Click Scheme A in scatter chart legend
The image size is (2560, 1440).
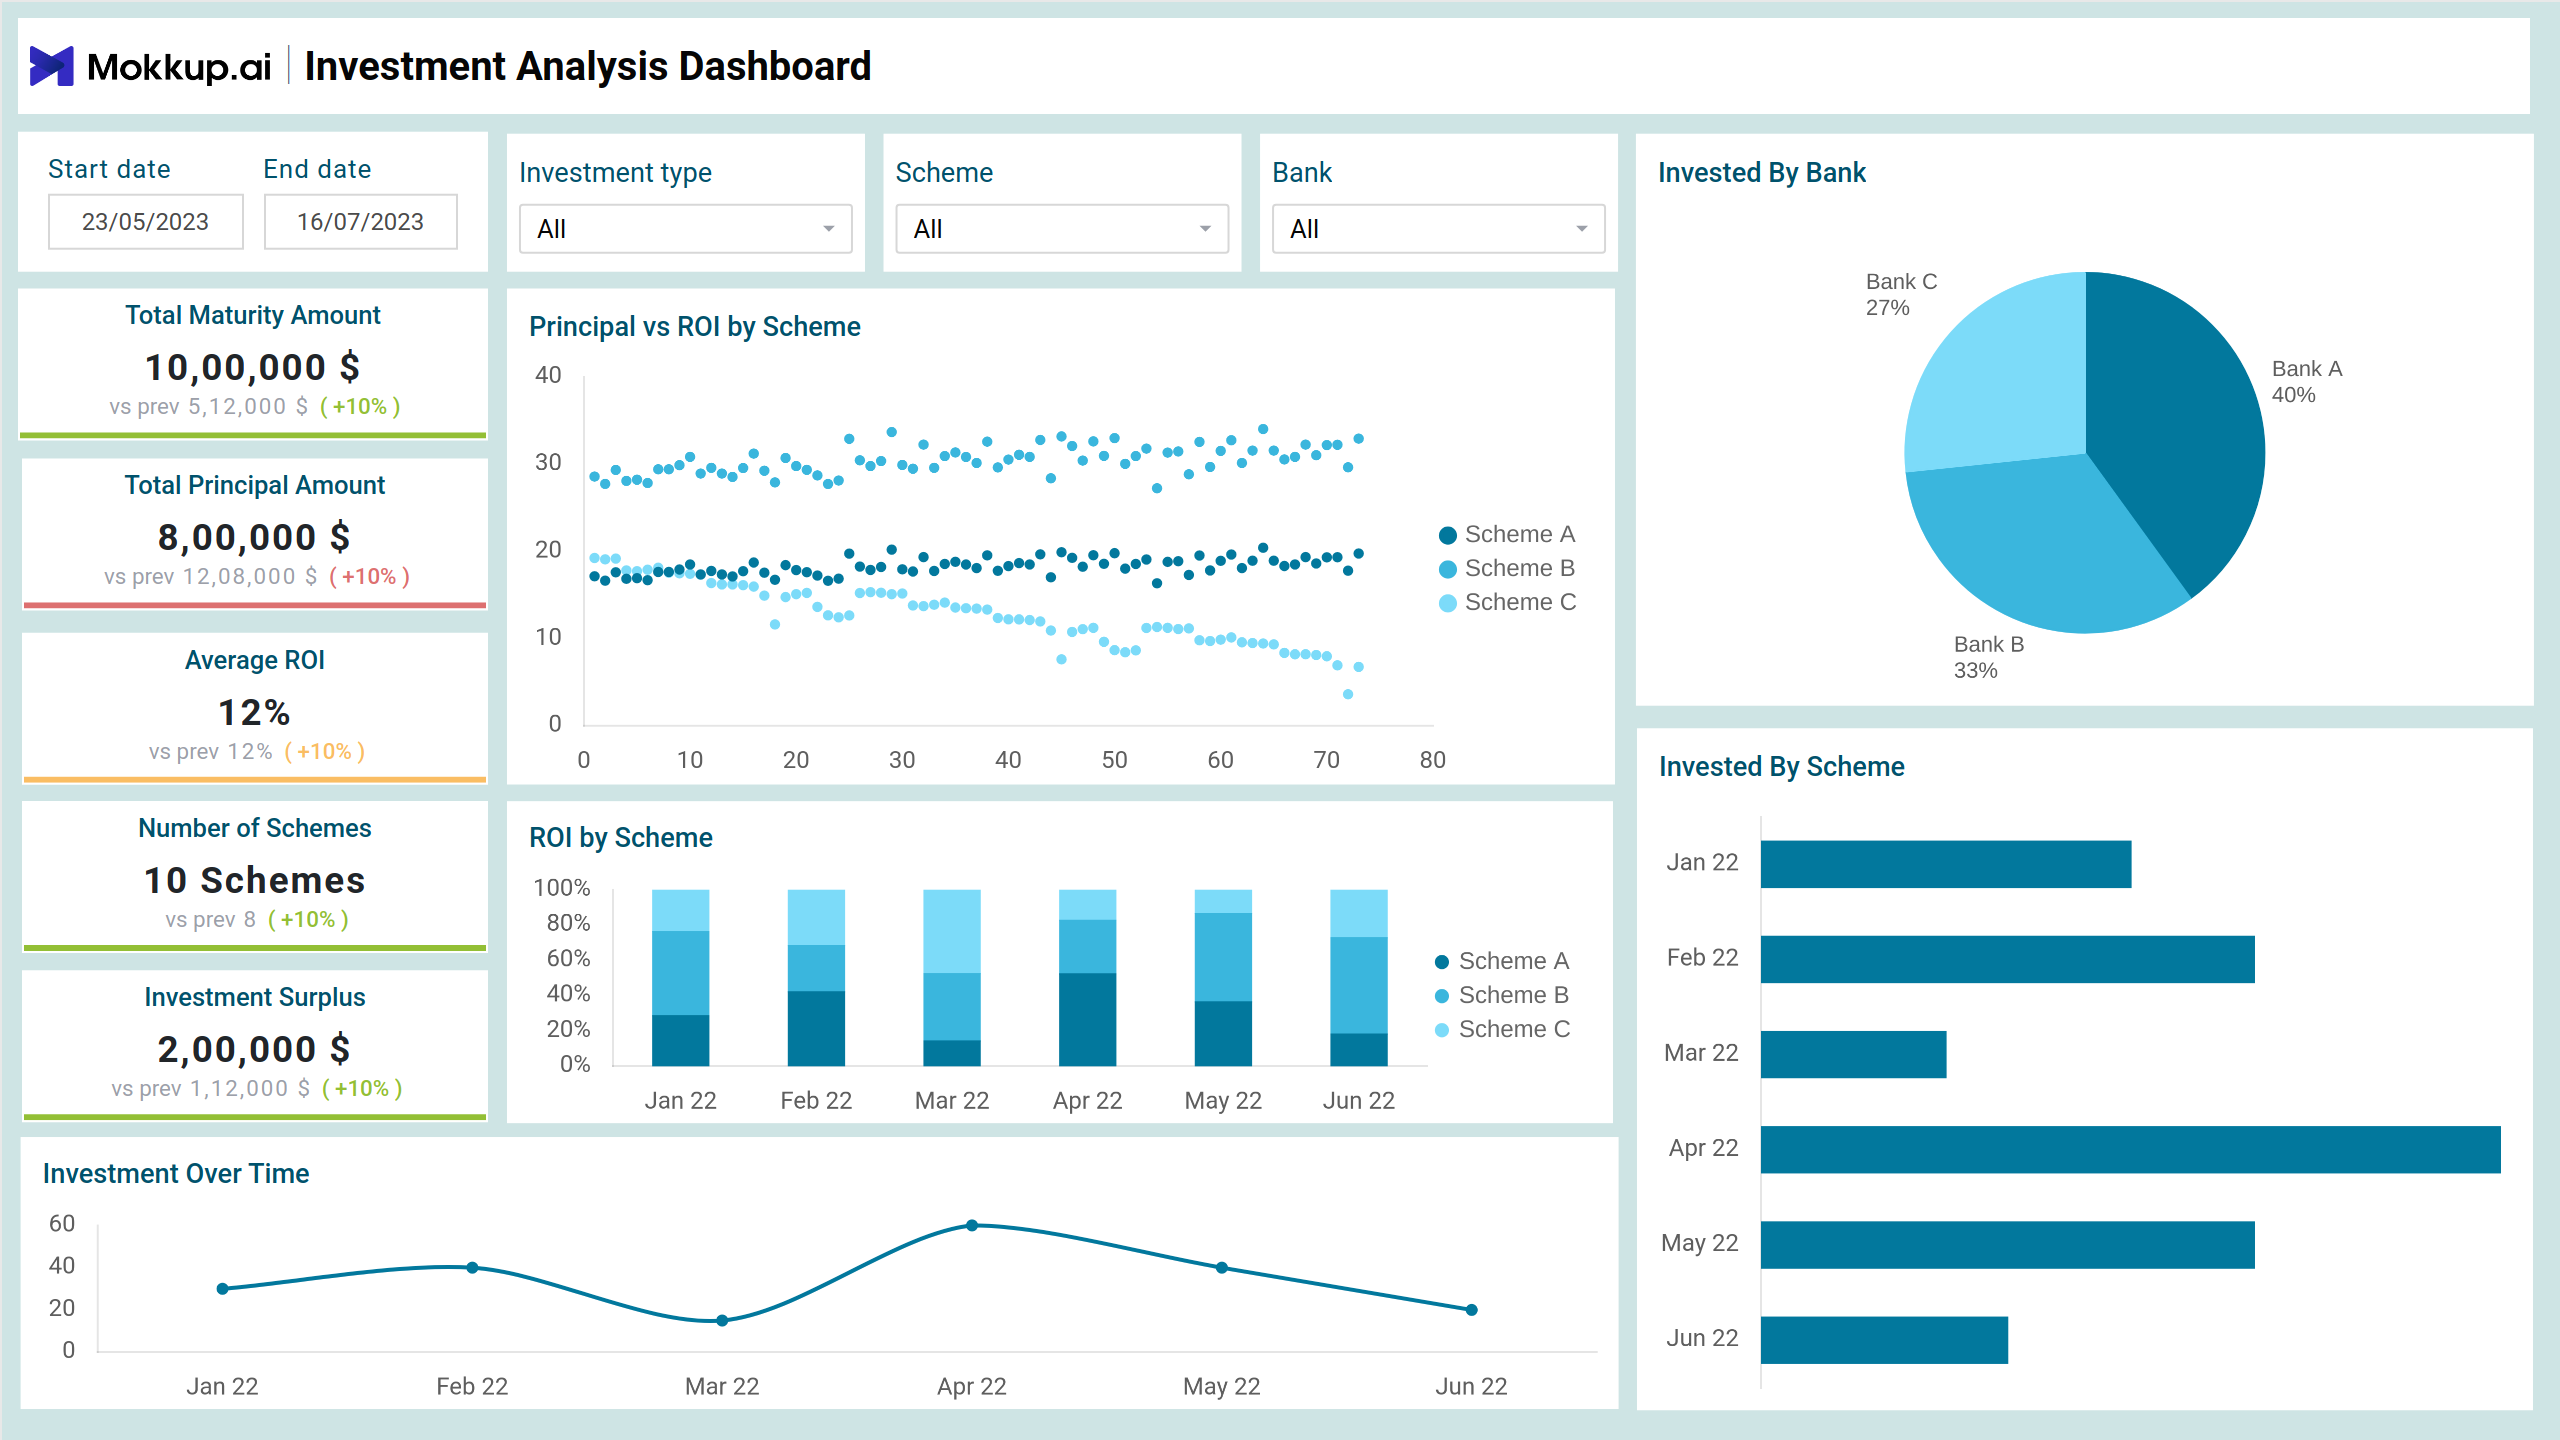coord(1507,534)
